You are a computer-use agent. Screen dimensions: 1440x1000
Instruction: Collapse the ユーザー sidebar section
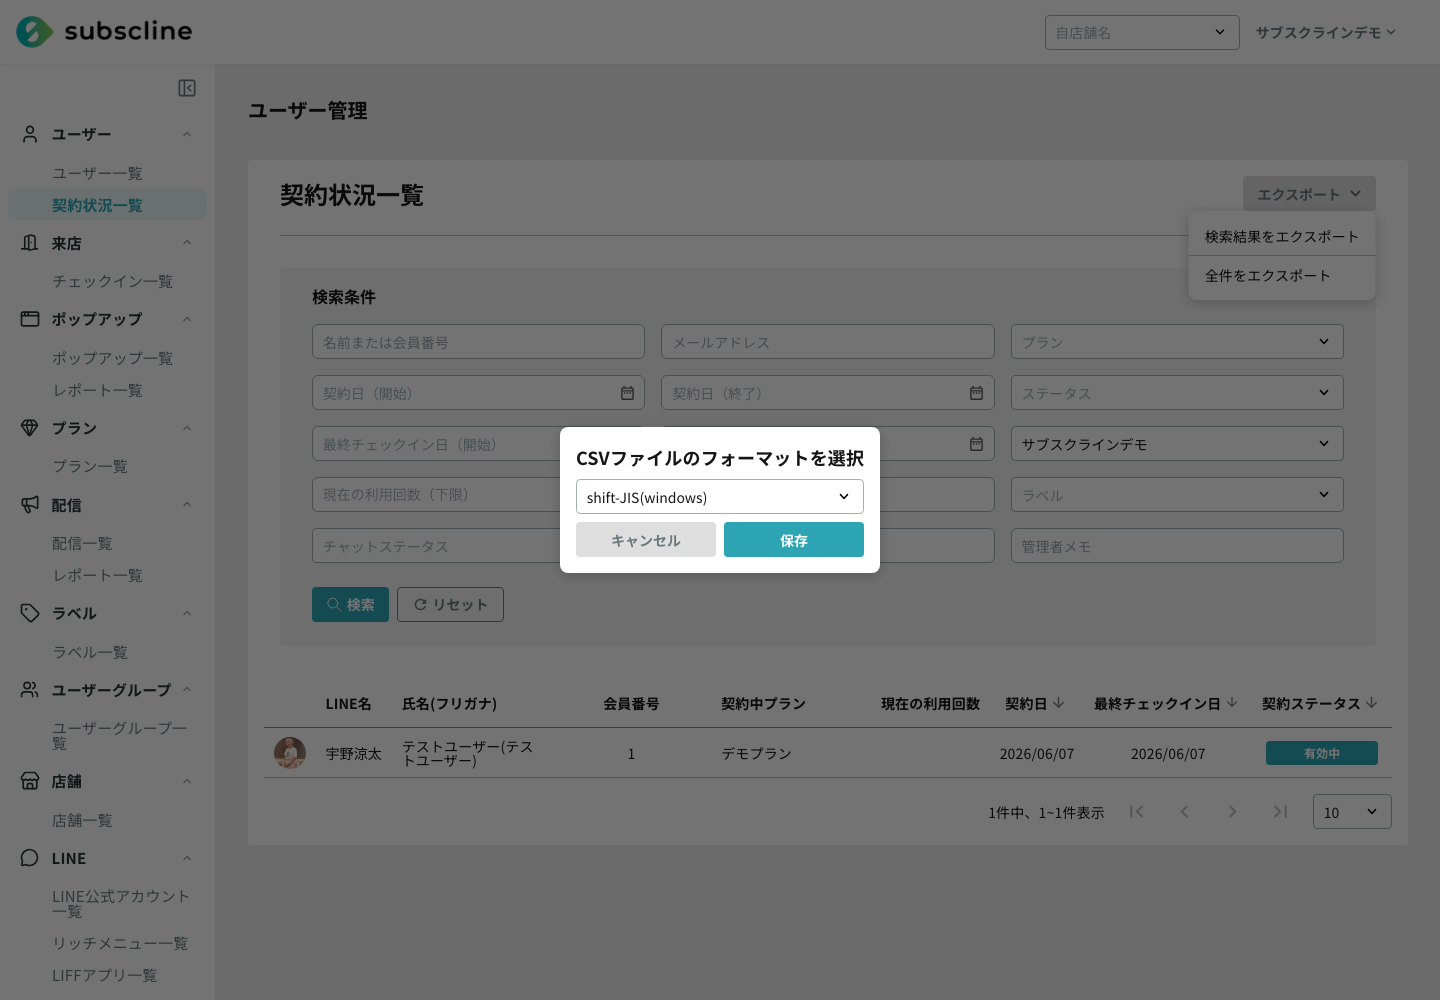tap(187, 134)
